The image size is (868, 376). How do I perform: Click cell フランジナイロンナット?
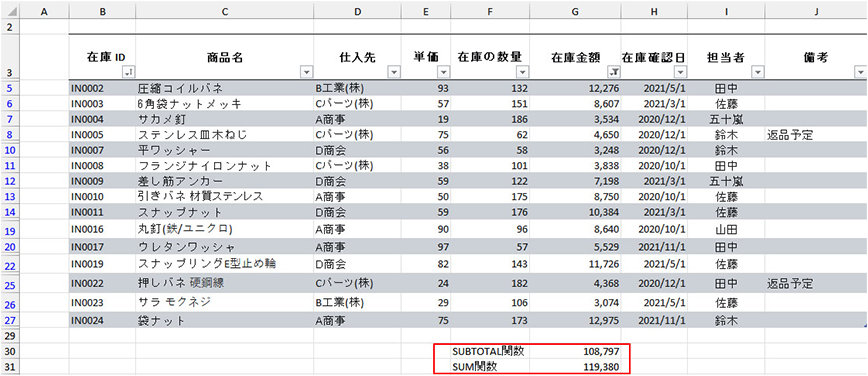(224, 166)
